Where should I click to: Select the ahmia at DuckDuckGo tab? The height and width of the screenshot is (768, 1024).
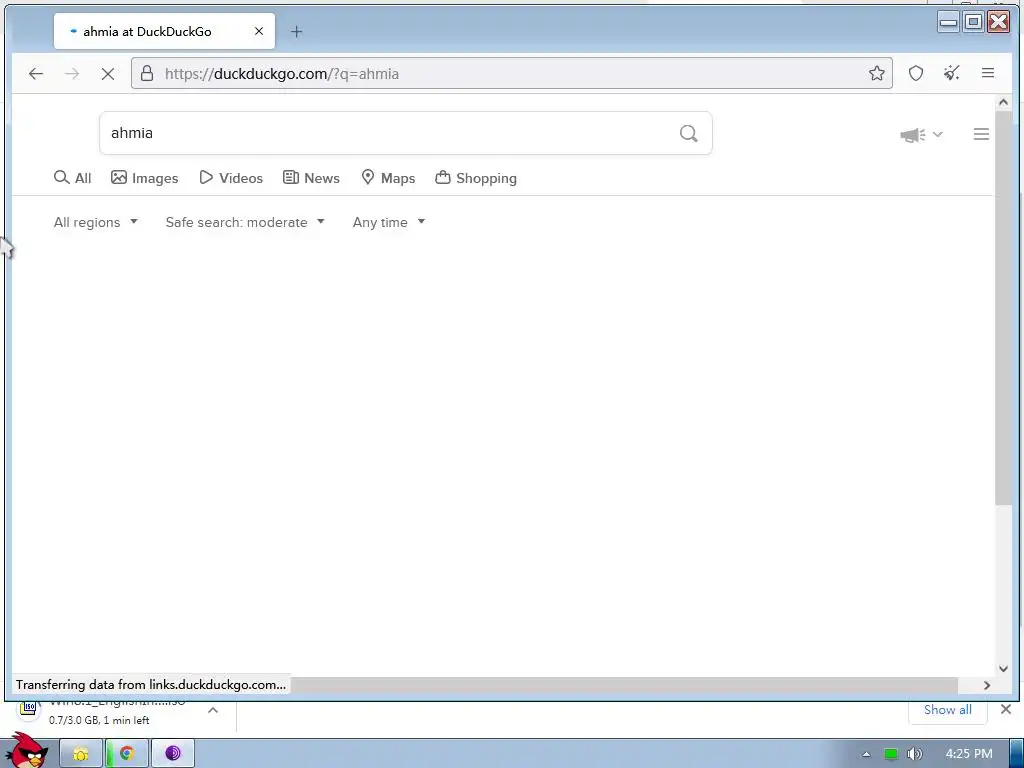coord(165,31)
